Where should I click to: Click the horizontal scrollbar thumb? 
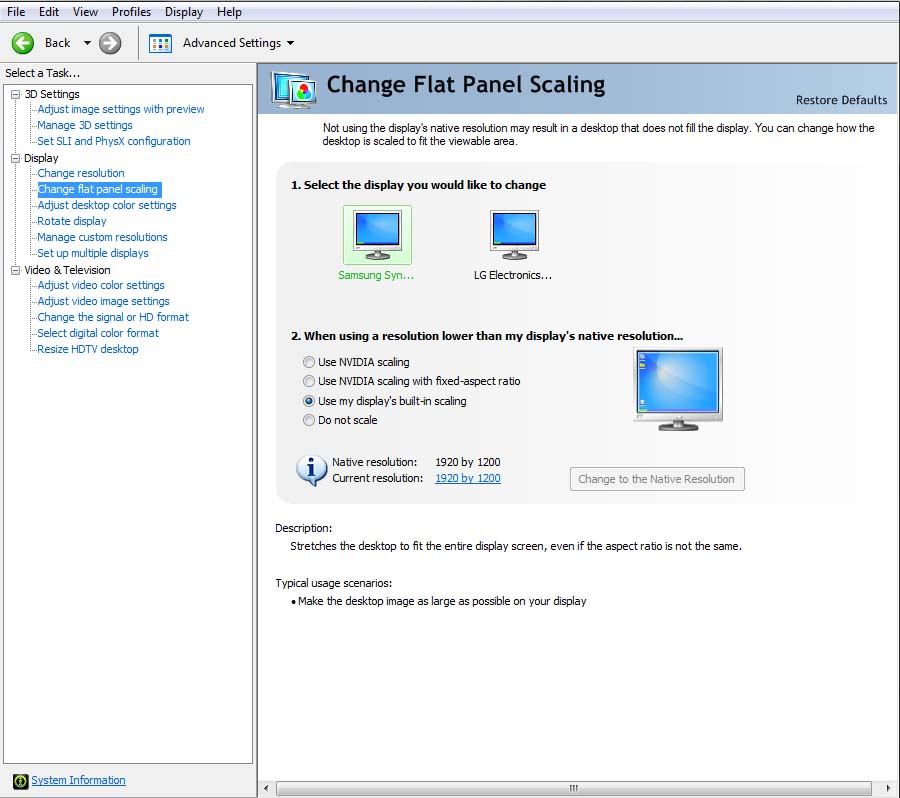(573, 788)
